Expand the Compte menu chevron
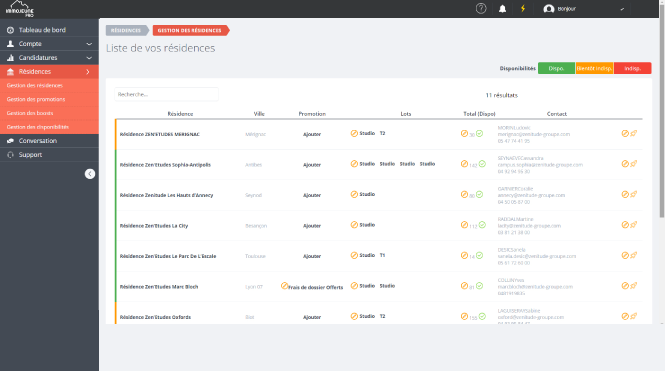Screen dimensions: 665x371 coord(89,44)
